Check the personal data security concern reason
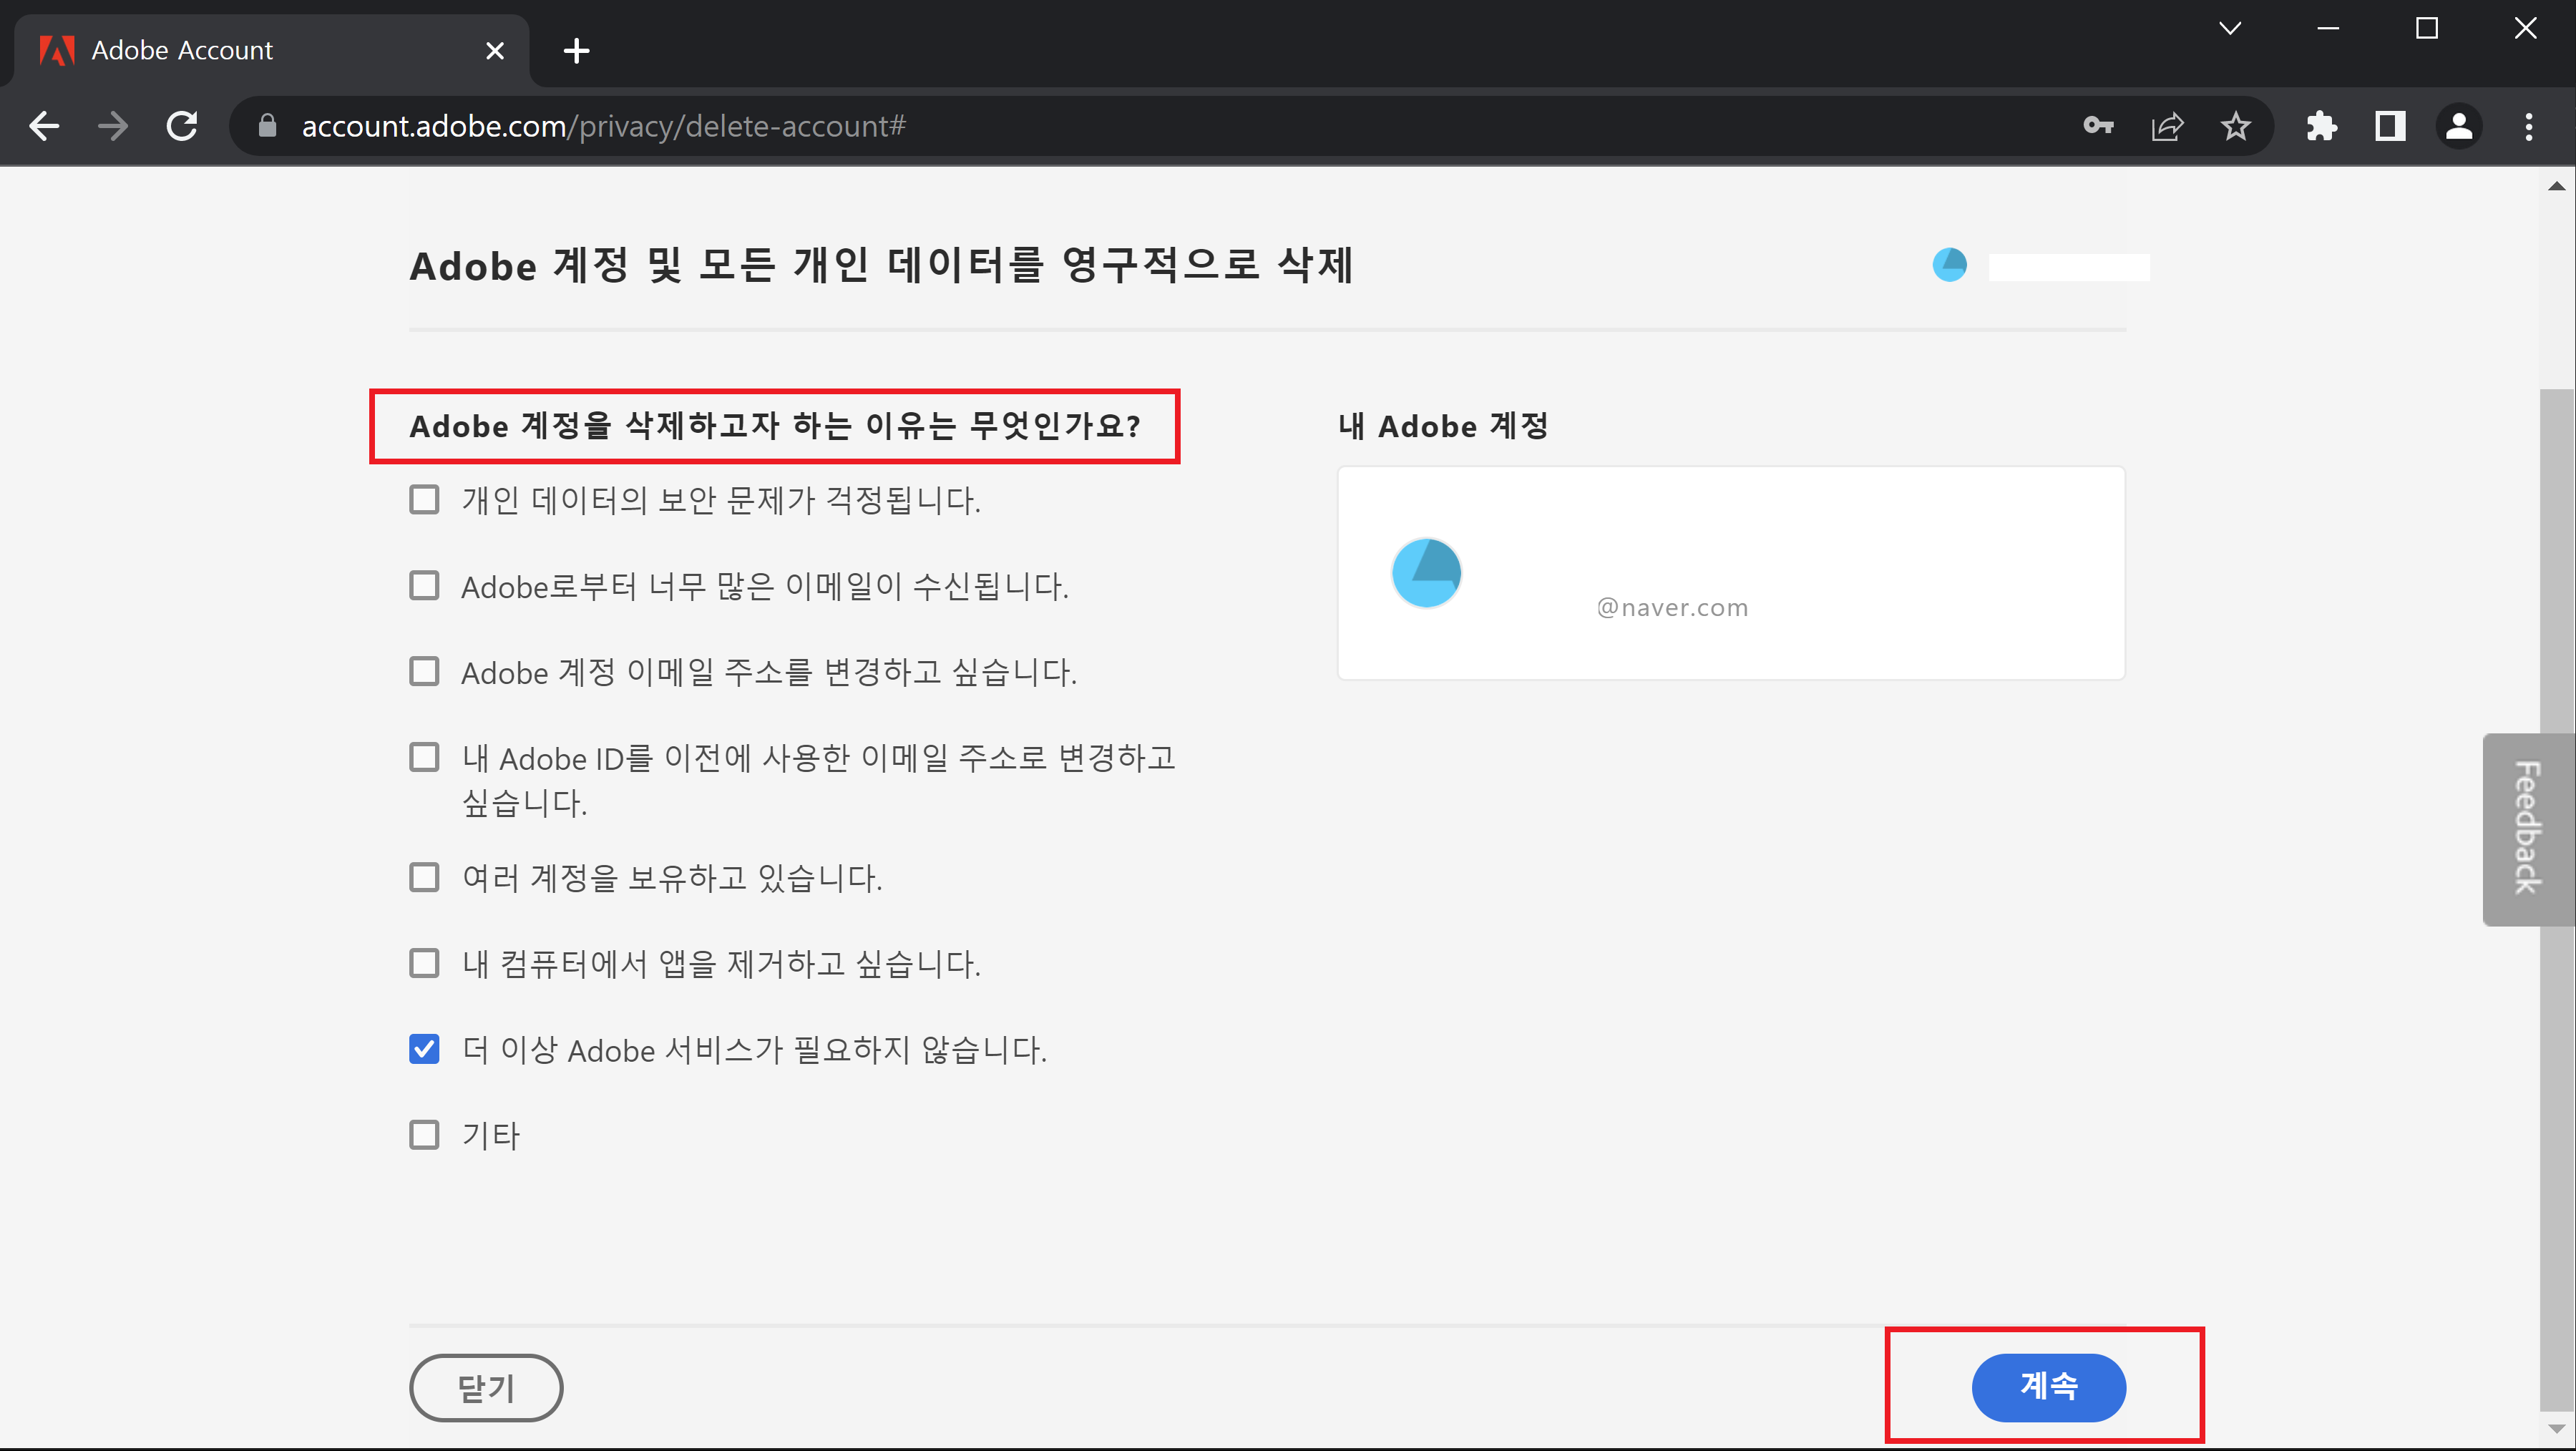The width and height of the screenshot is (2576, 1451). tap(424, 499)
